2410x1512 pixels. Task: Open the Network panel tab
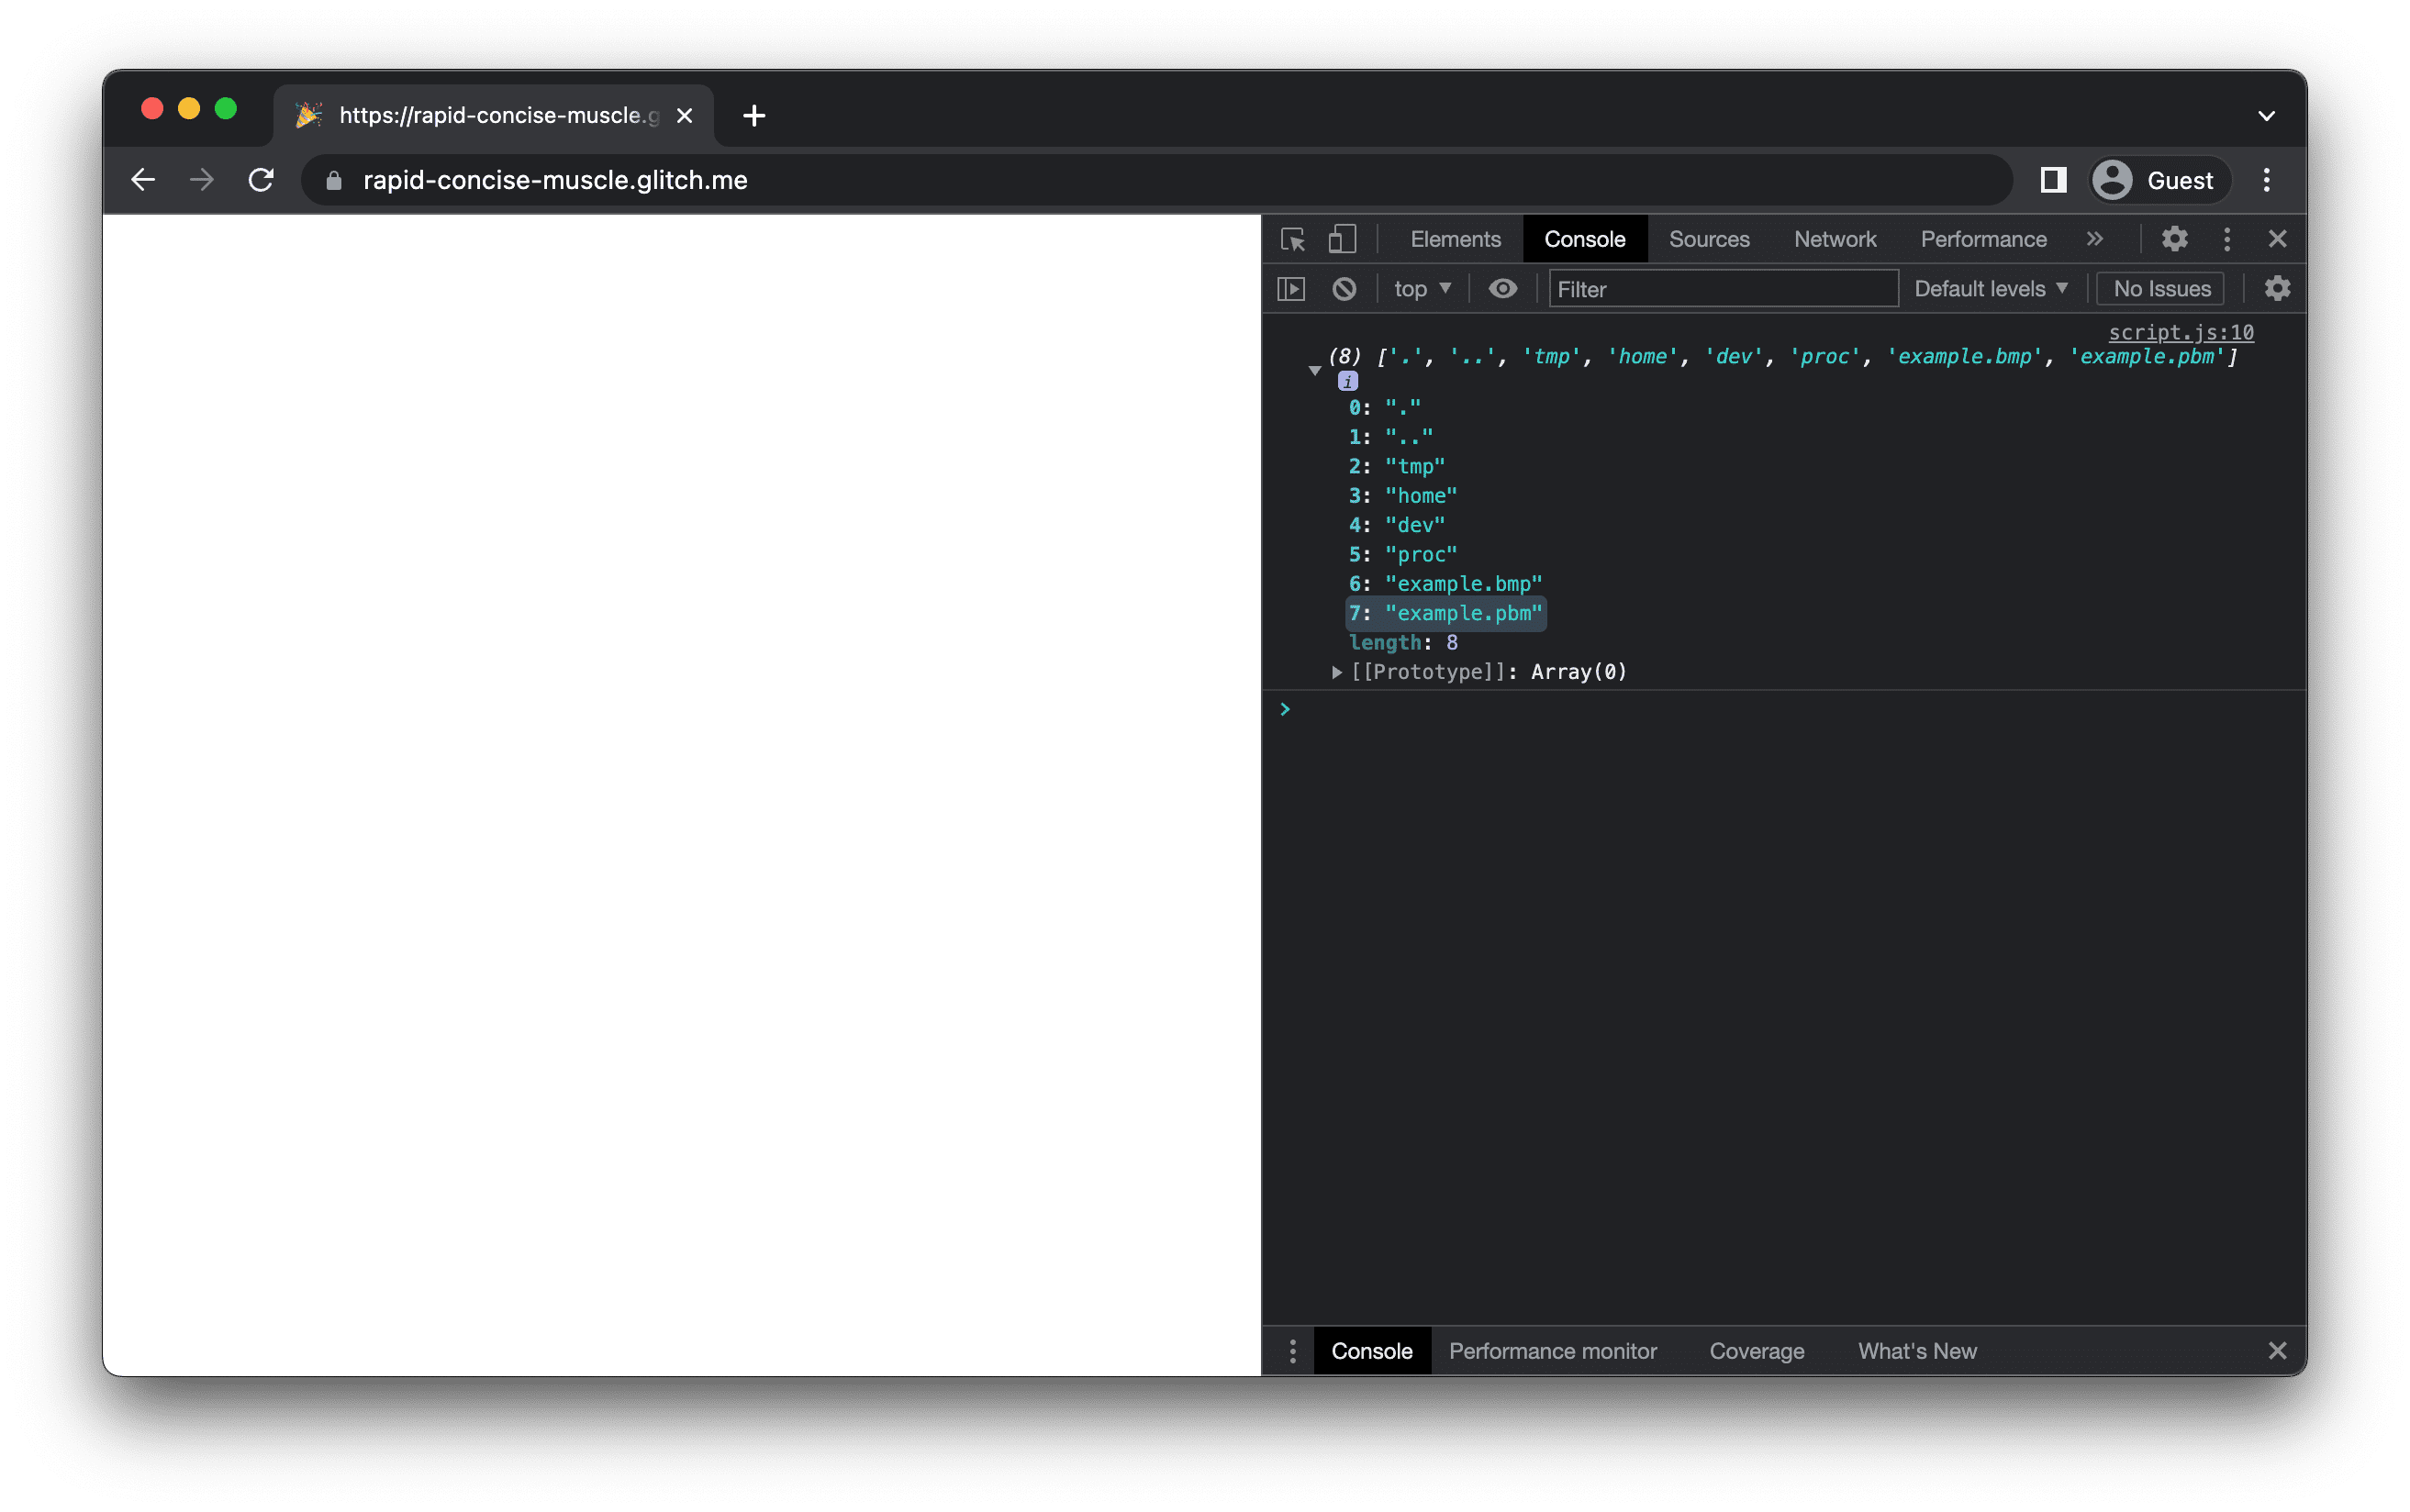tap(1835, 239)
